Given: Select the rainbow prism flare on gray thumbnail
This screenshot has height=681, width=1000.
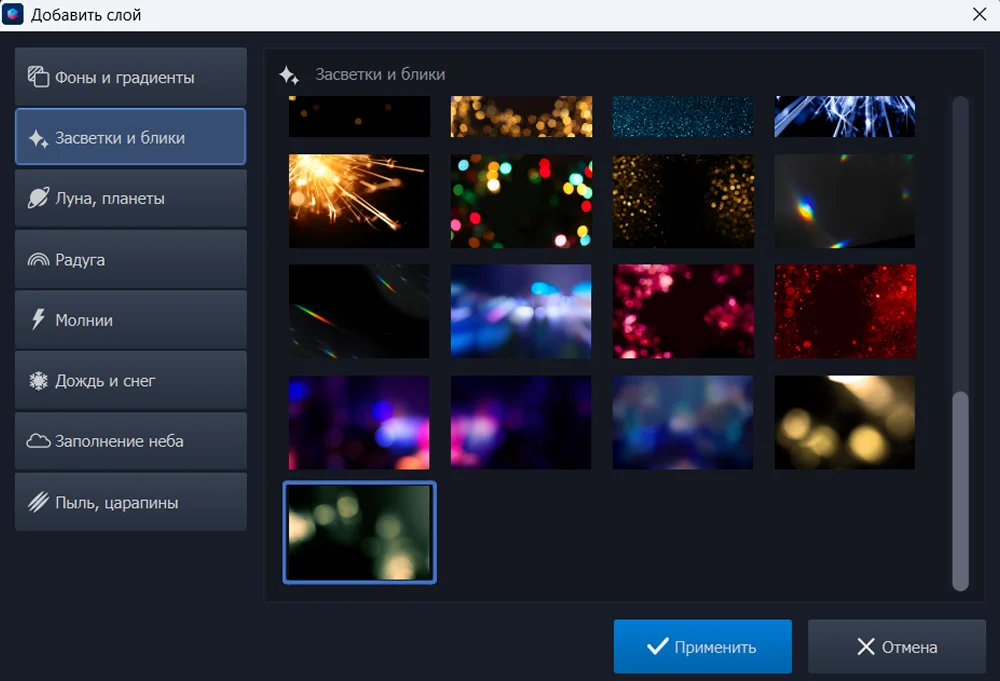Looking at the screenshot, I should pyautogui.click(x=845, y=201).
